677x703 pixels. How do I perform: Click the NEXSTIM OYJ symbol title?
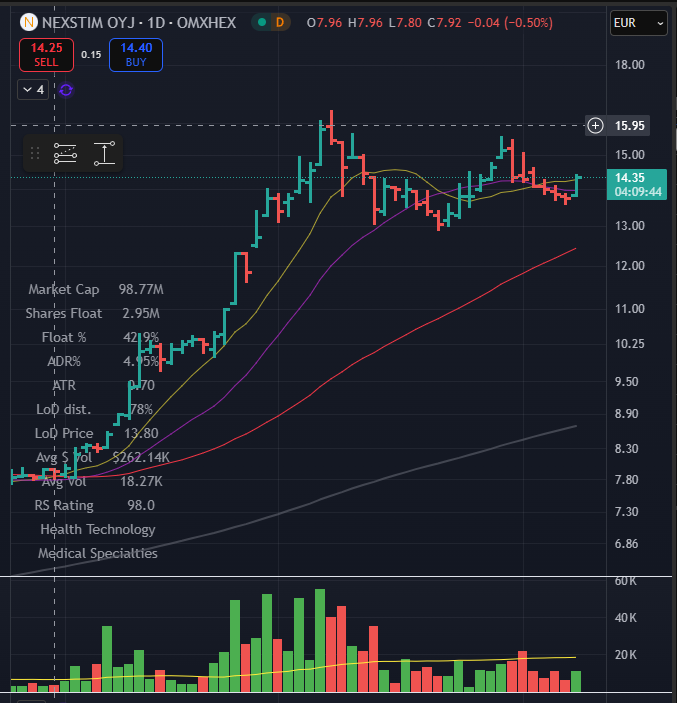88,23
